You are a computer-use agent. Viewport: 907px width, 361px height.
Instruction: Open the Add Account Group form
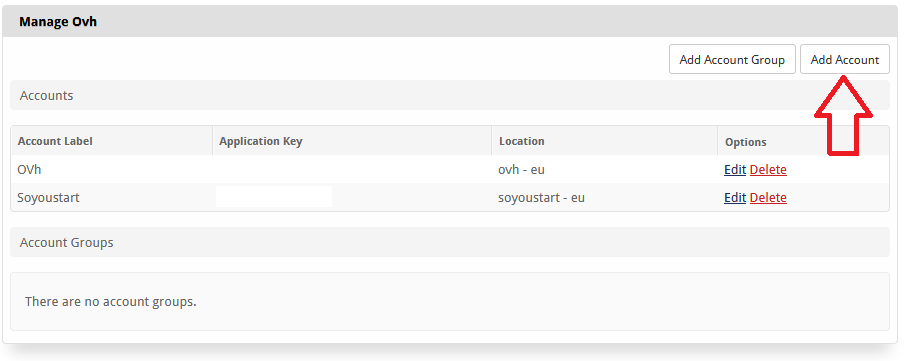[732, 60]
